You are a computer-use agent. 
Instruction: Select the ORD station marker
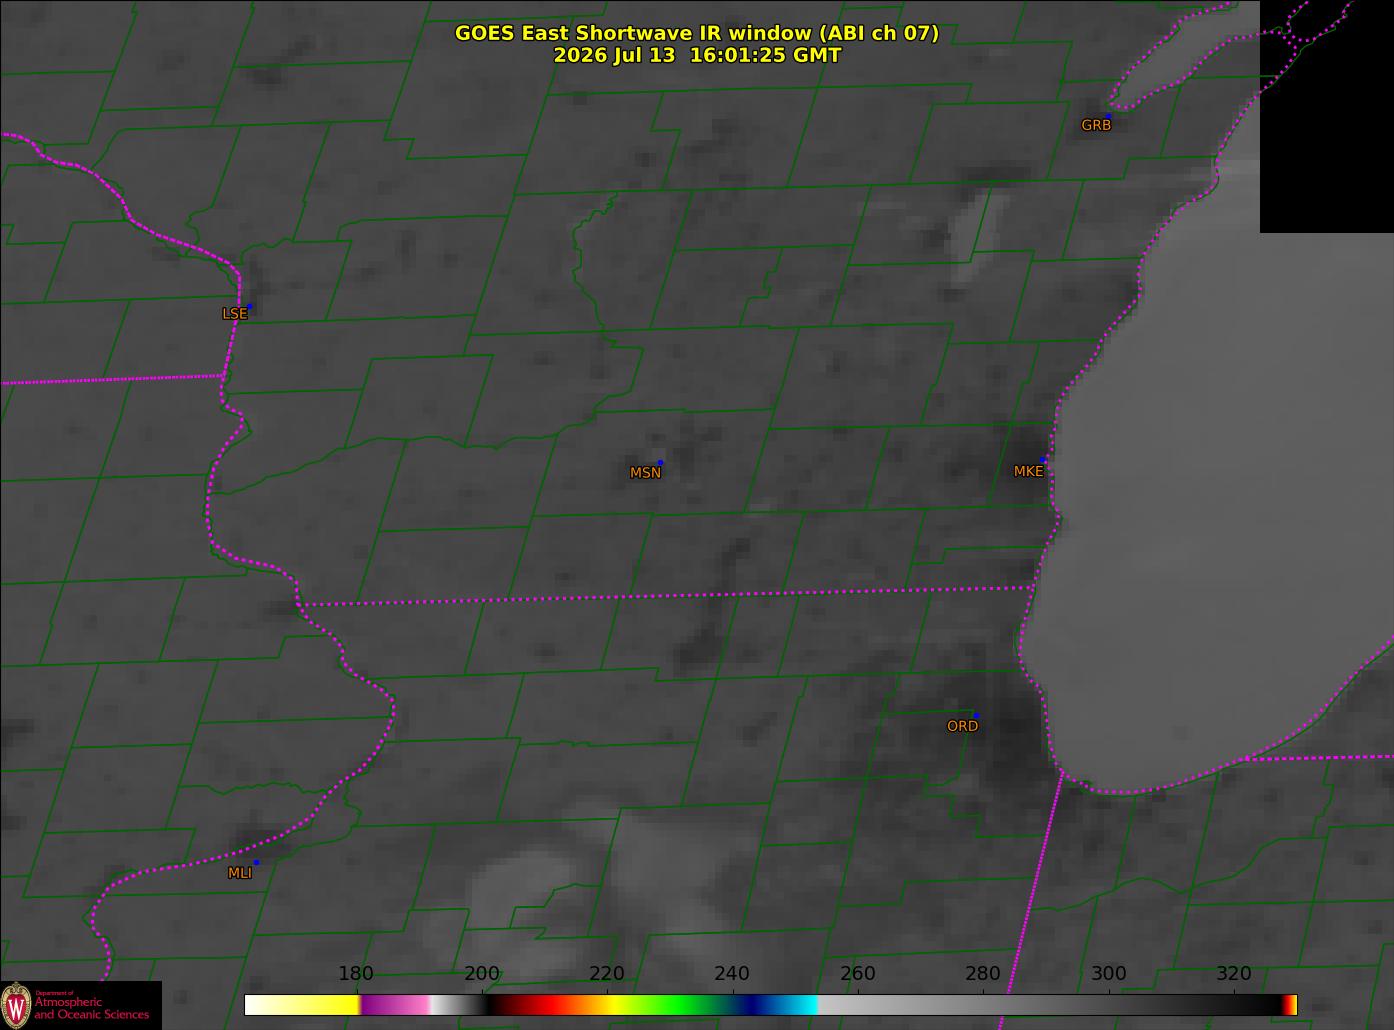point(975,715)
